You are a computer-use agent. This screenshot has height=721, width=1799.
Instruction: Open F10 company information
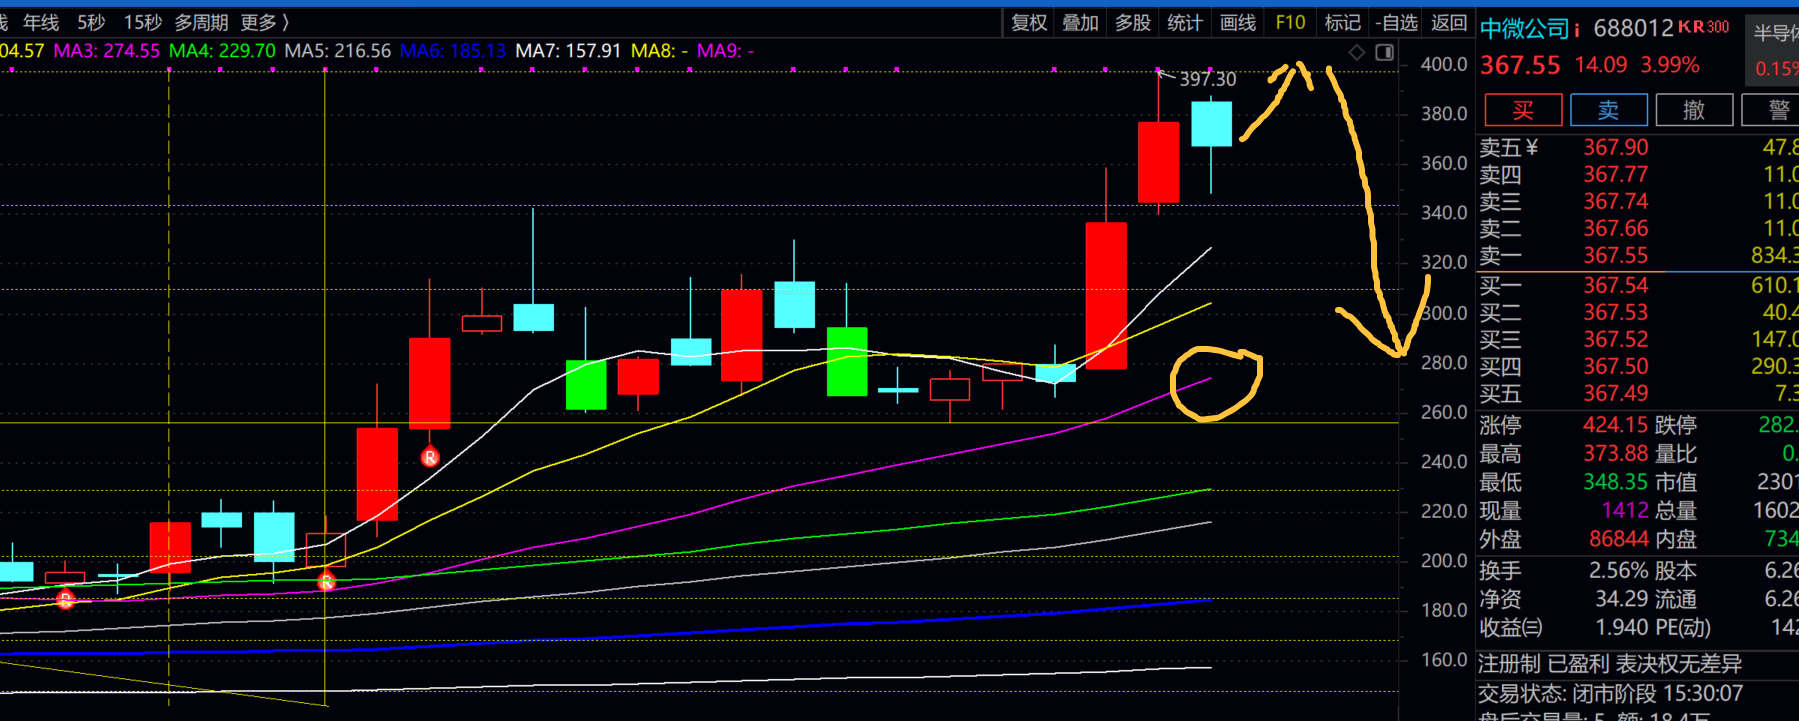(x=1290, y=22)
